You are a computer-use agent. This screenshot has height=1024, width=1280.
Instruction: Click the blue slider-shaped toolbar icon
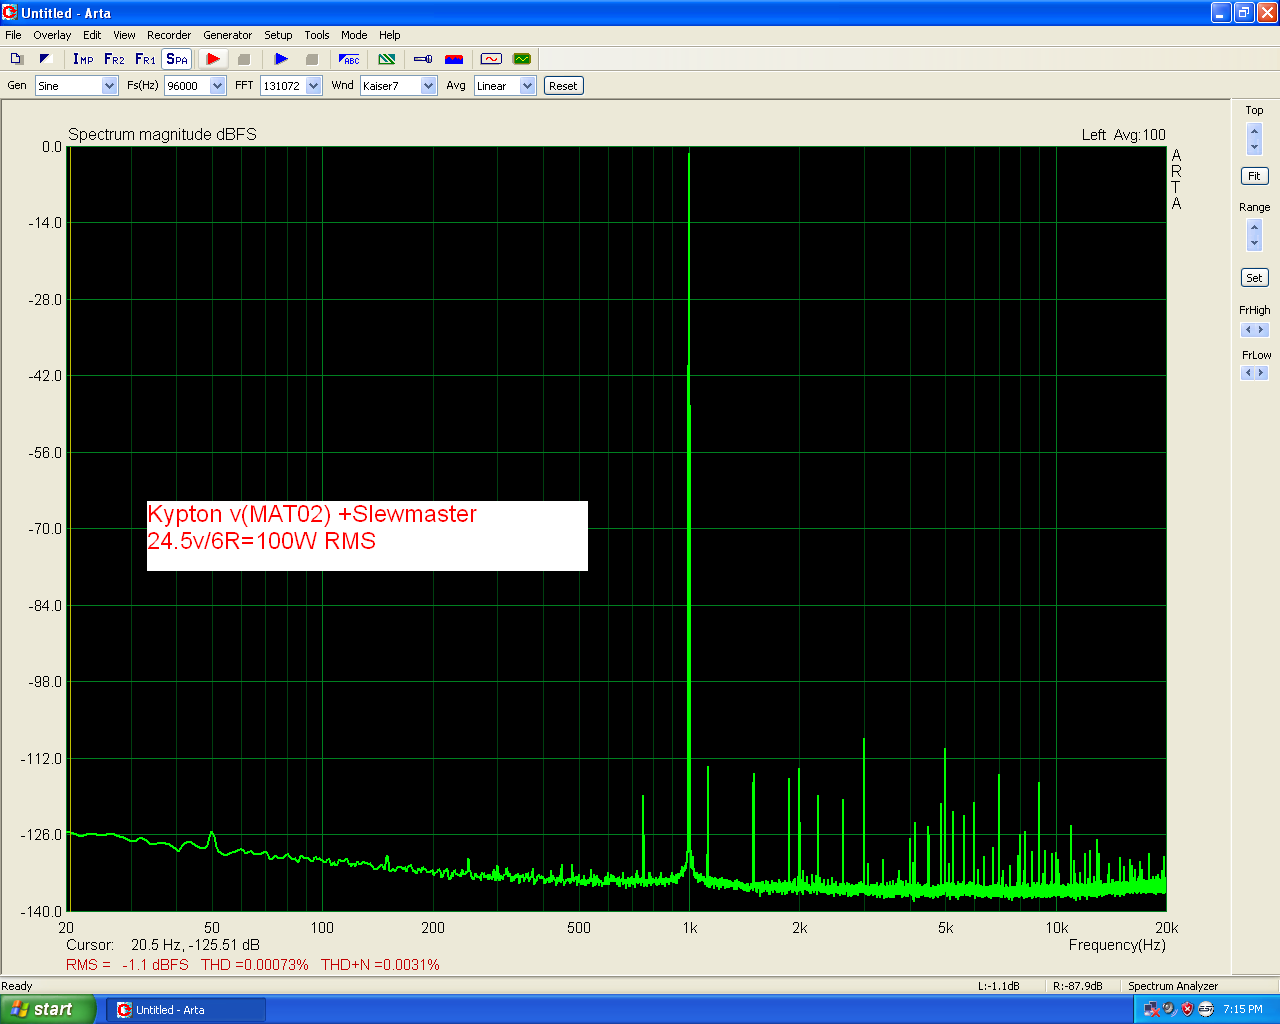pyautogui.click(x=423, y=59)
